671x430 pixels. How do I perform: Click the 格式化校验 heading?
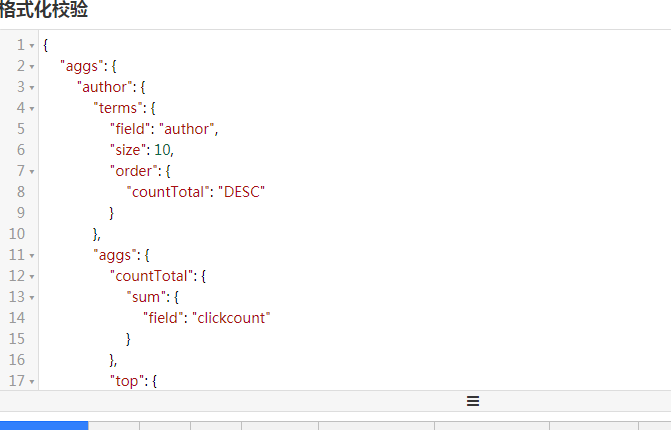click(x=44, y=9)
